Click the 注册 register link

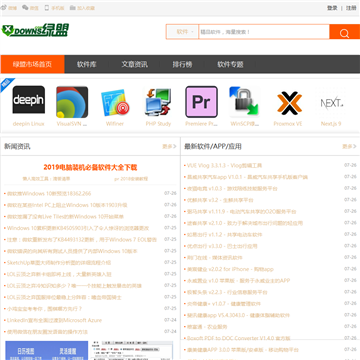click(351, 8)
